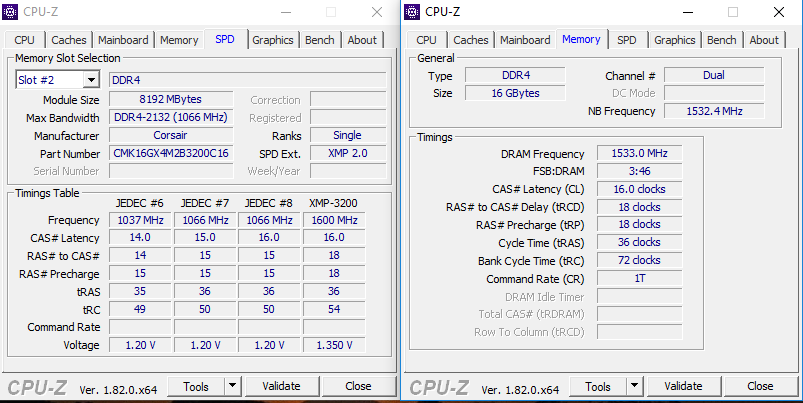Select the SPD tab in left window

pos(225,39)
